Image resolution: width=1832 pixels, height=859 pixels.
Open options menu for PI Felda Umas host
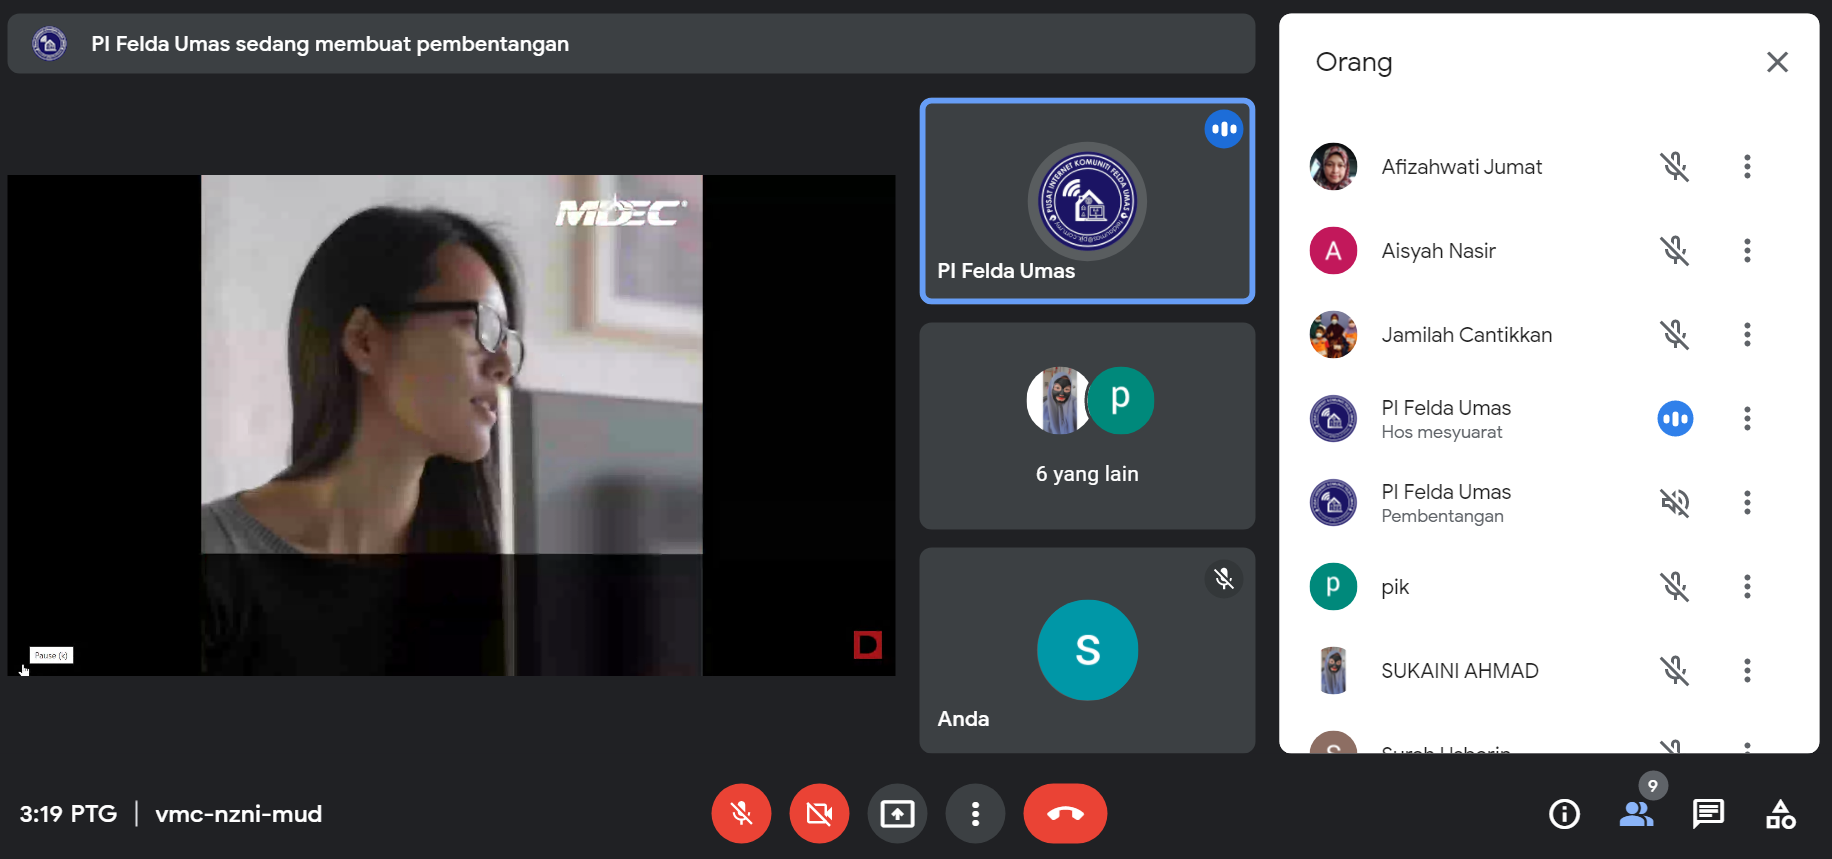1747,419
